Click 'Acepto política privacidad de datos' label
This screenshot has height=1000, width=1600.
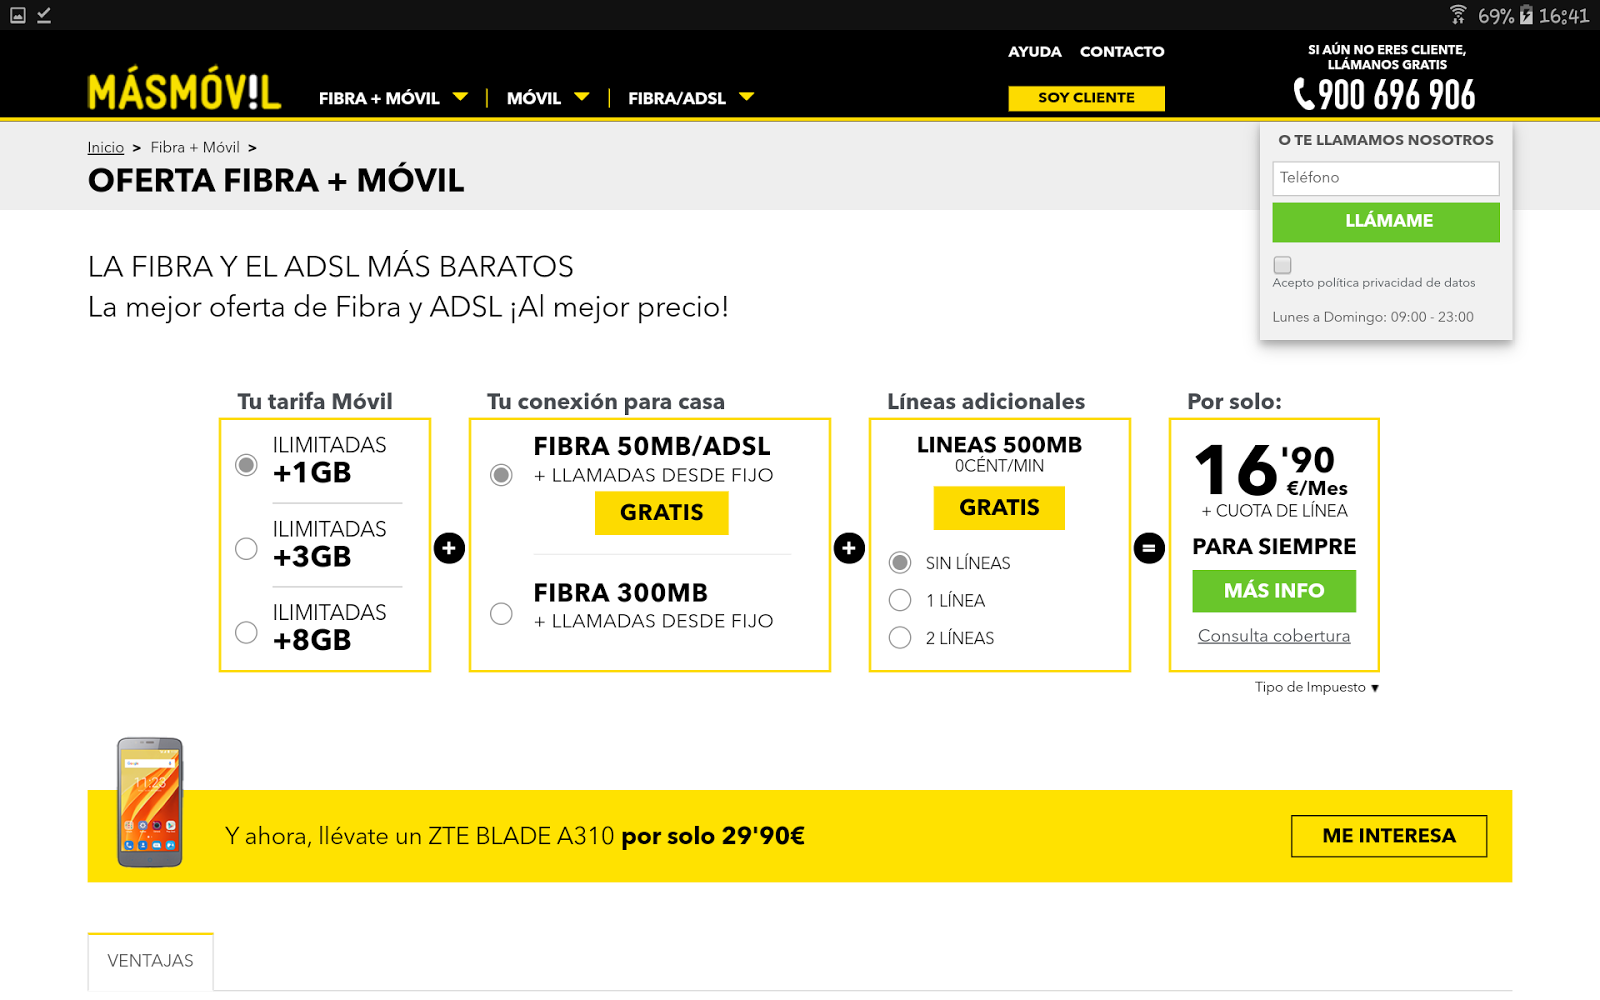(x=1374, y=283)
